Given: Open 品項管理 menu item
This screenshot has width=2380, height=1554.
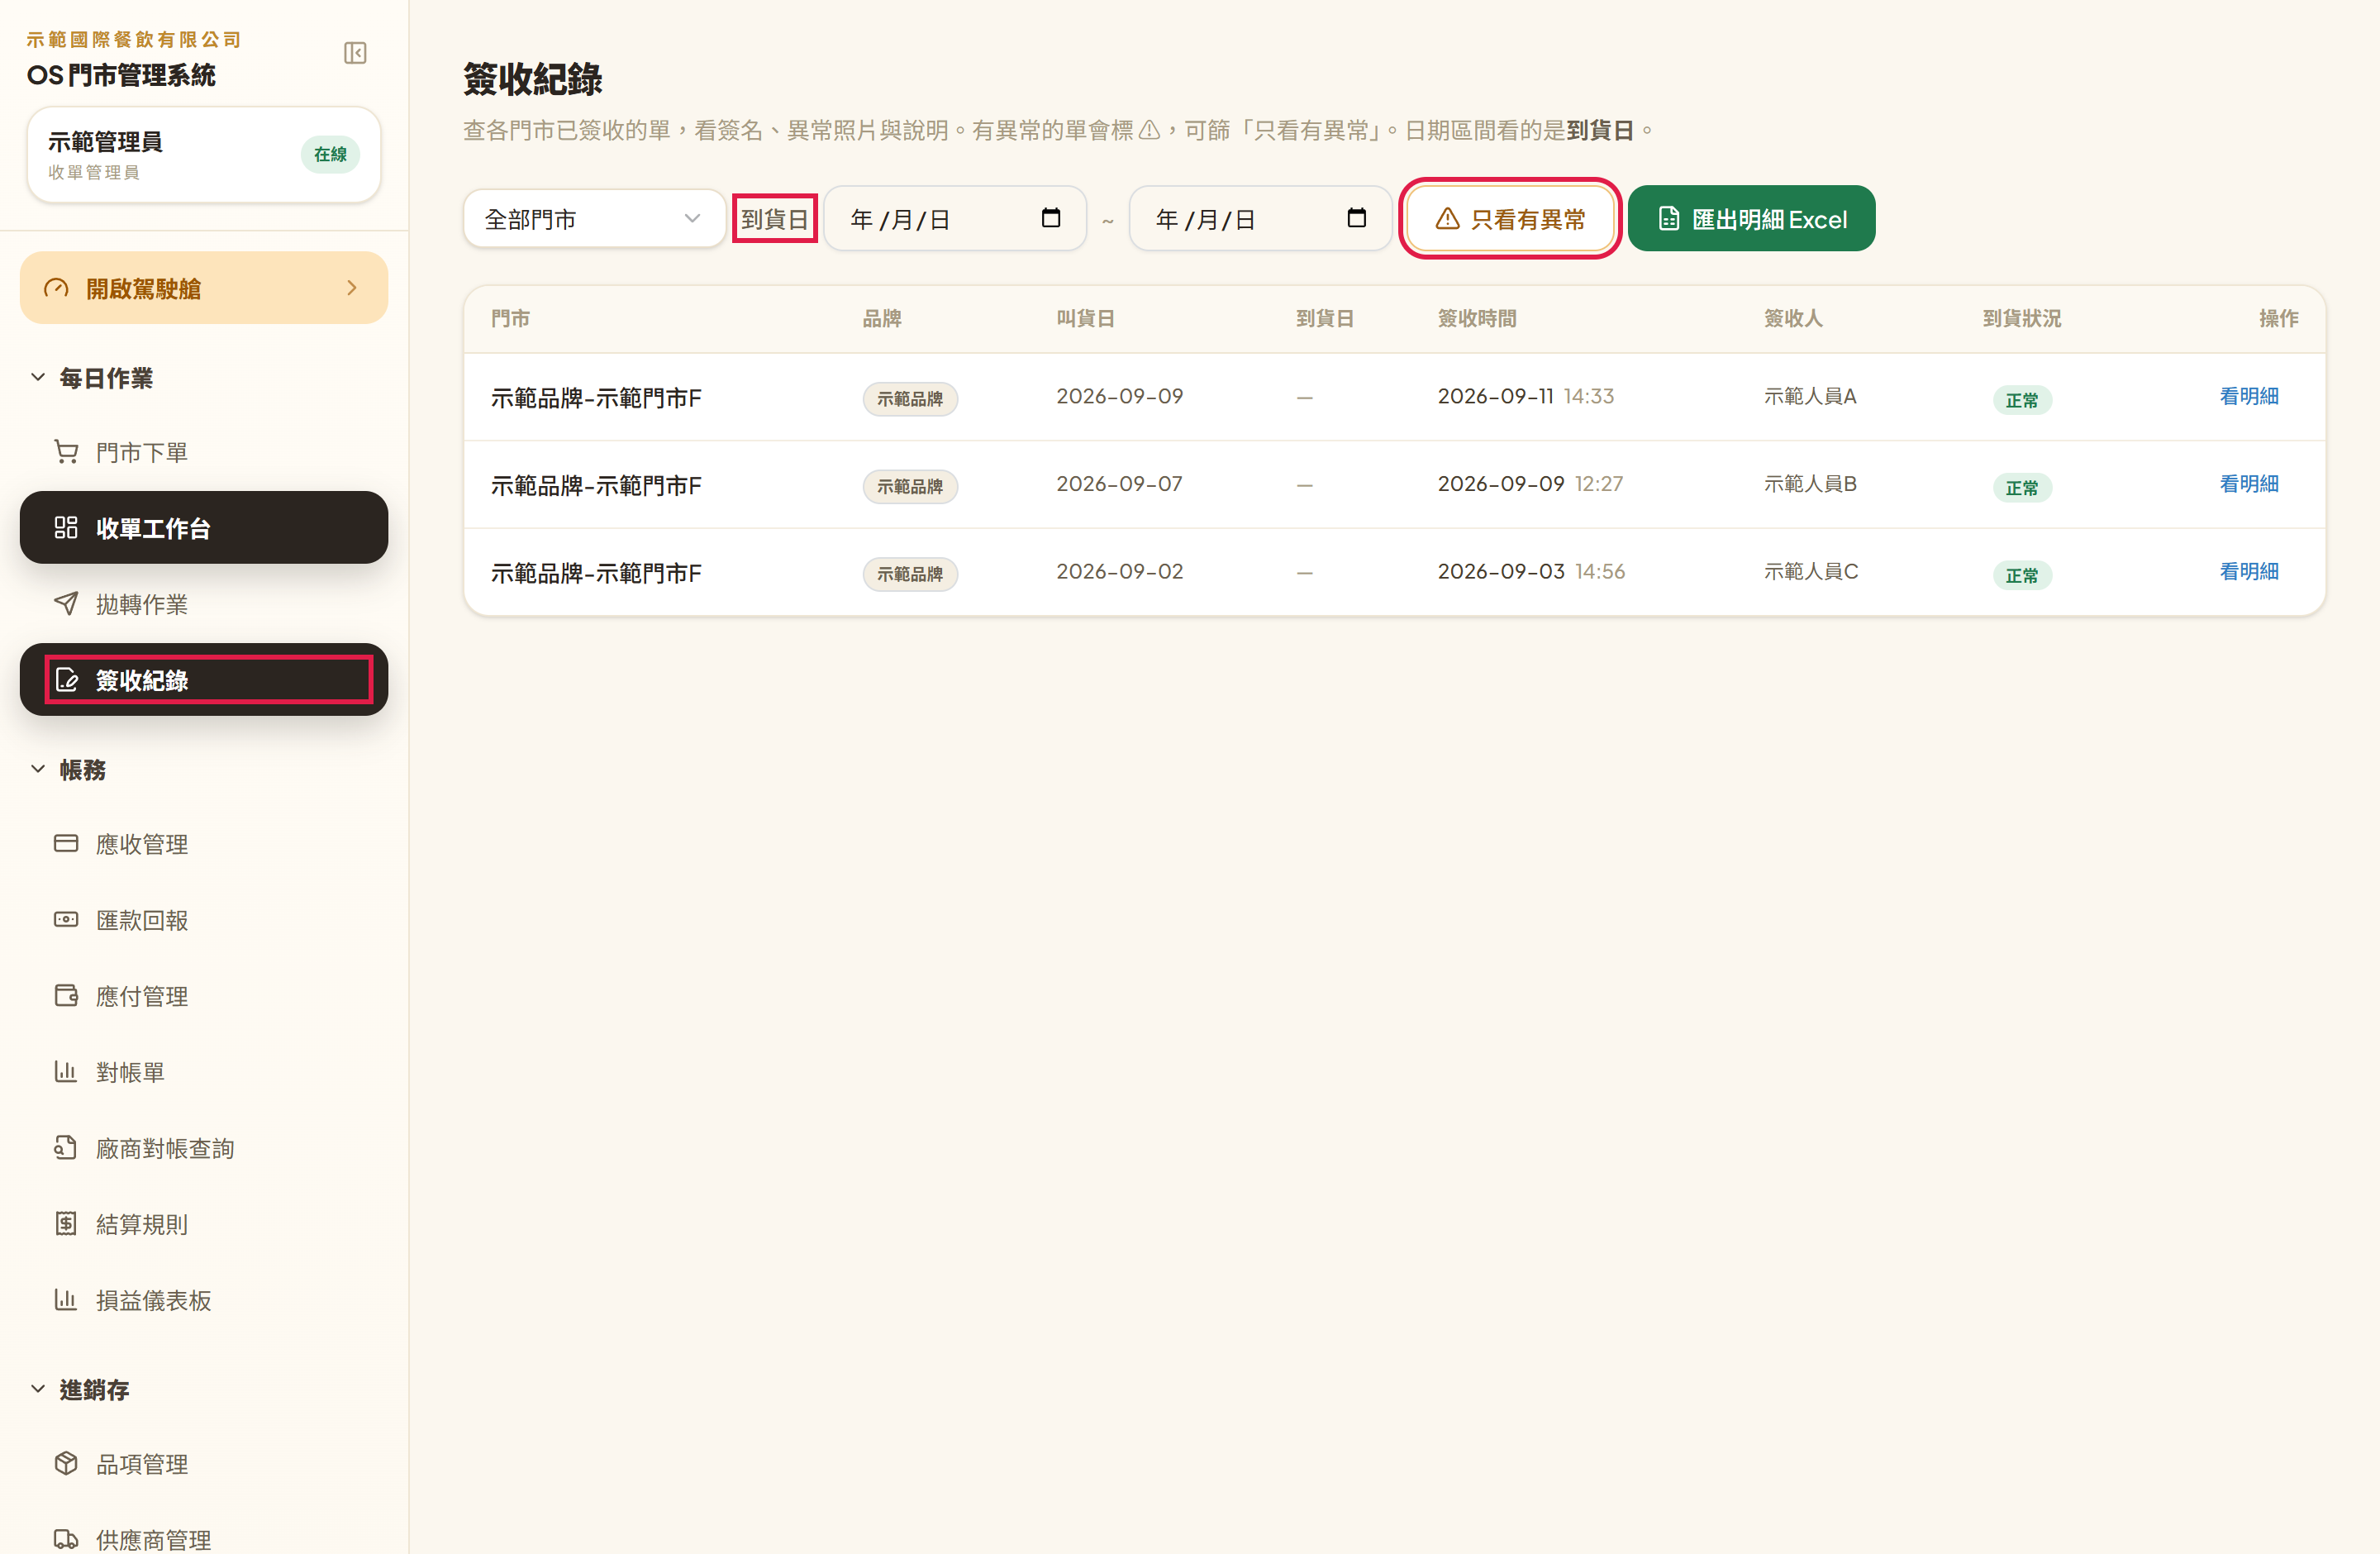Looking at the screenshot, I should click(204, 1463).
